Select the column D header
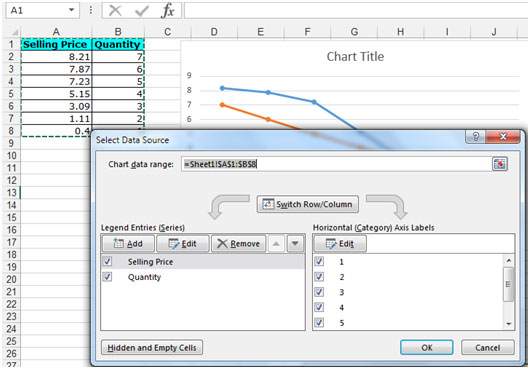Image resolution: width=530 pixels, height=369 pixels. (x=214, y=32)
